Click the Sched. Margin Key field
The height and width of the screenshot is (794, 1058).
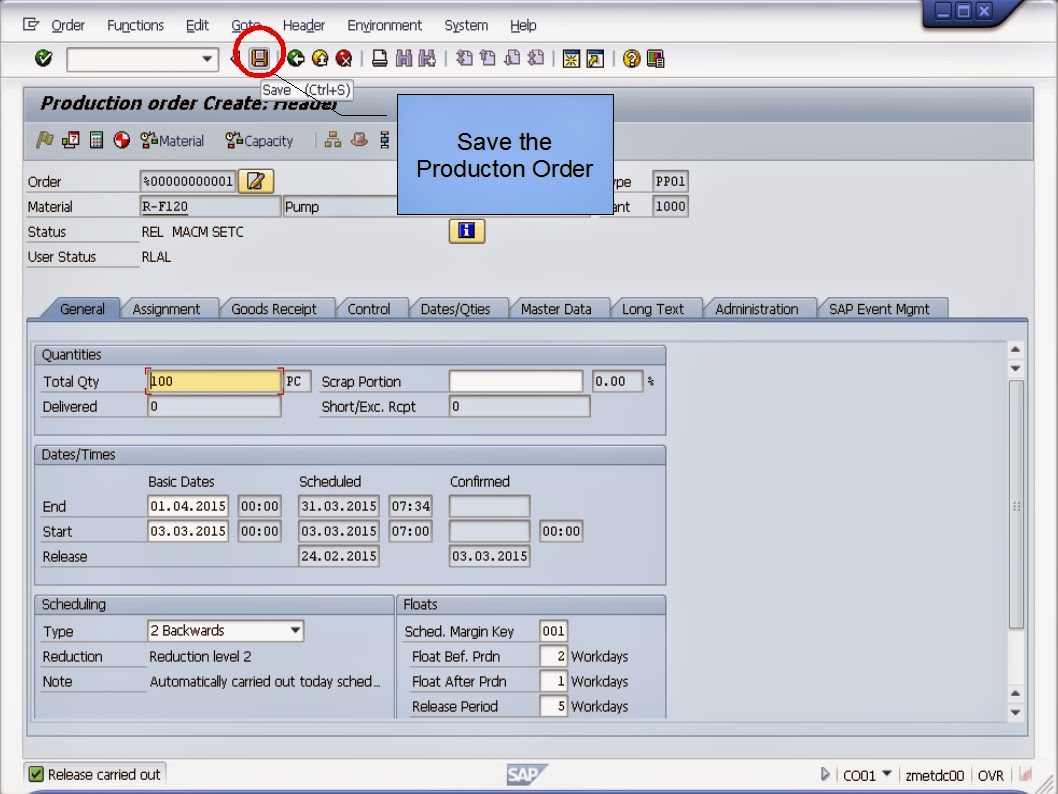(x=553, y=631)
